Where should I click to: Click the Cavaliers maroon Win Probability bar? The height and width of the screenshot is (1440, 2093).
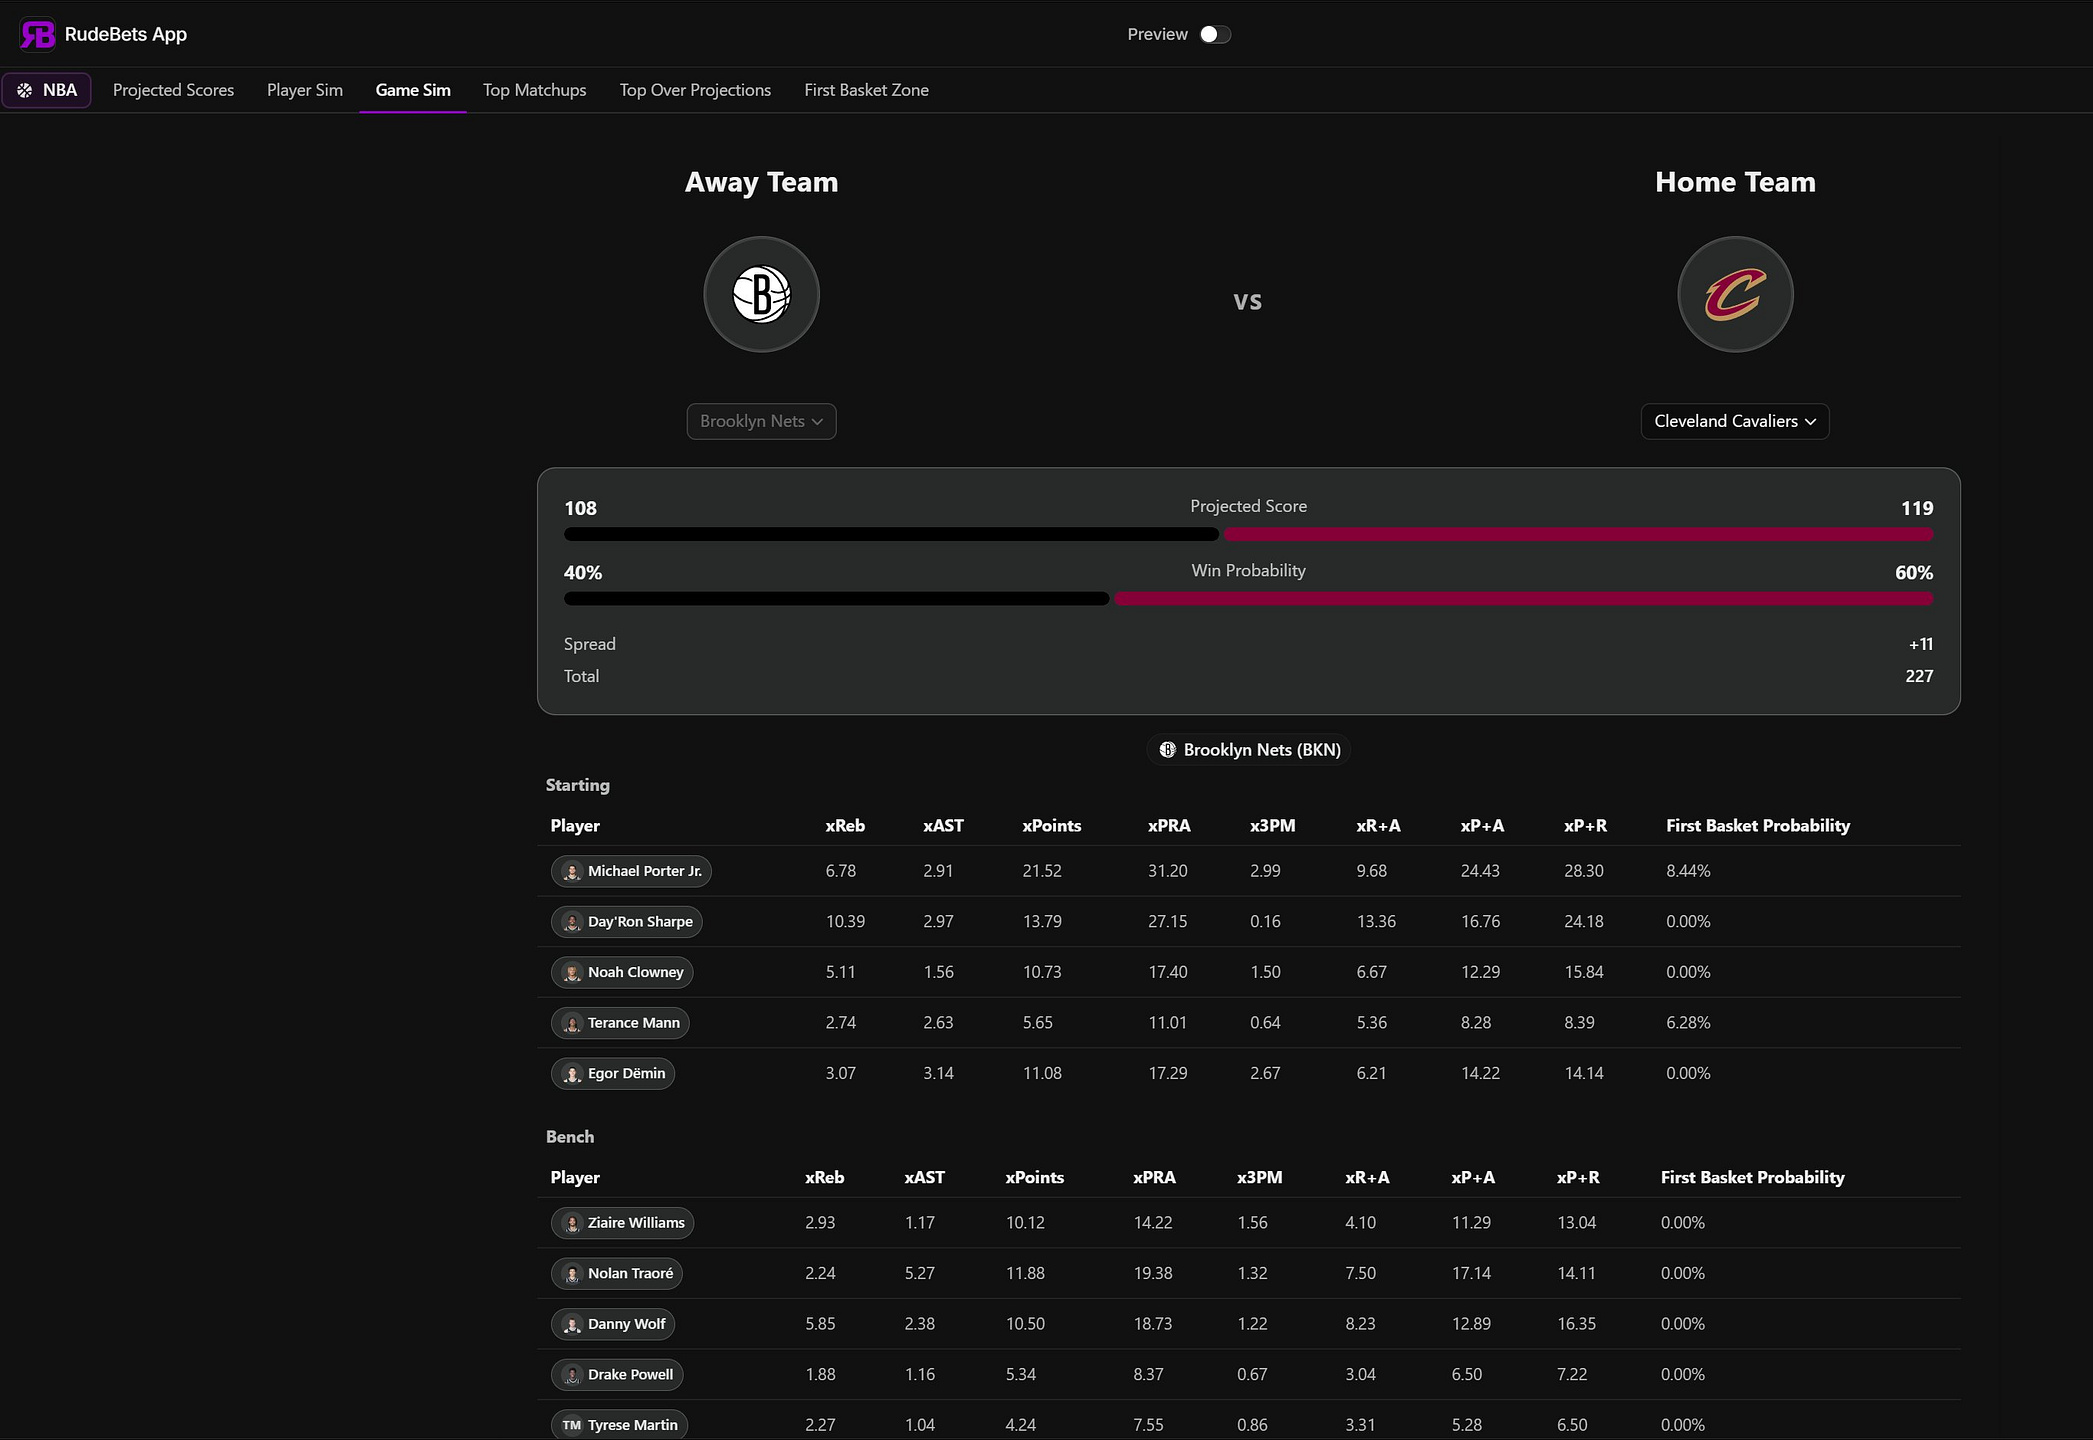pos(1524,599)
